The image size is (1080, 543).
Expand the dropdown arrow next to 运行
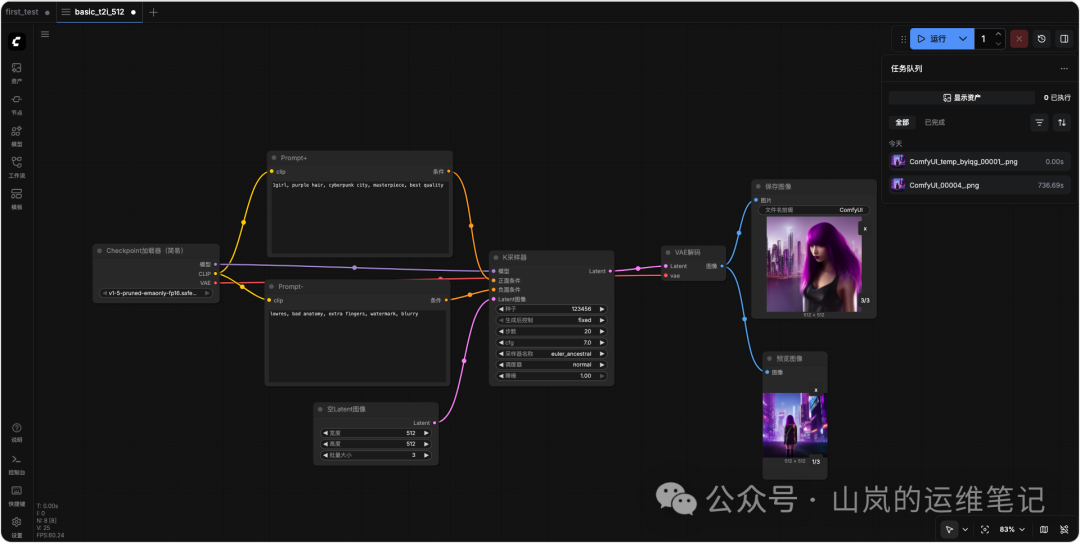(x=962, y=39)
